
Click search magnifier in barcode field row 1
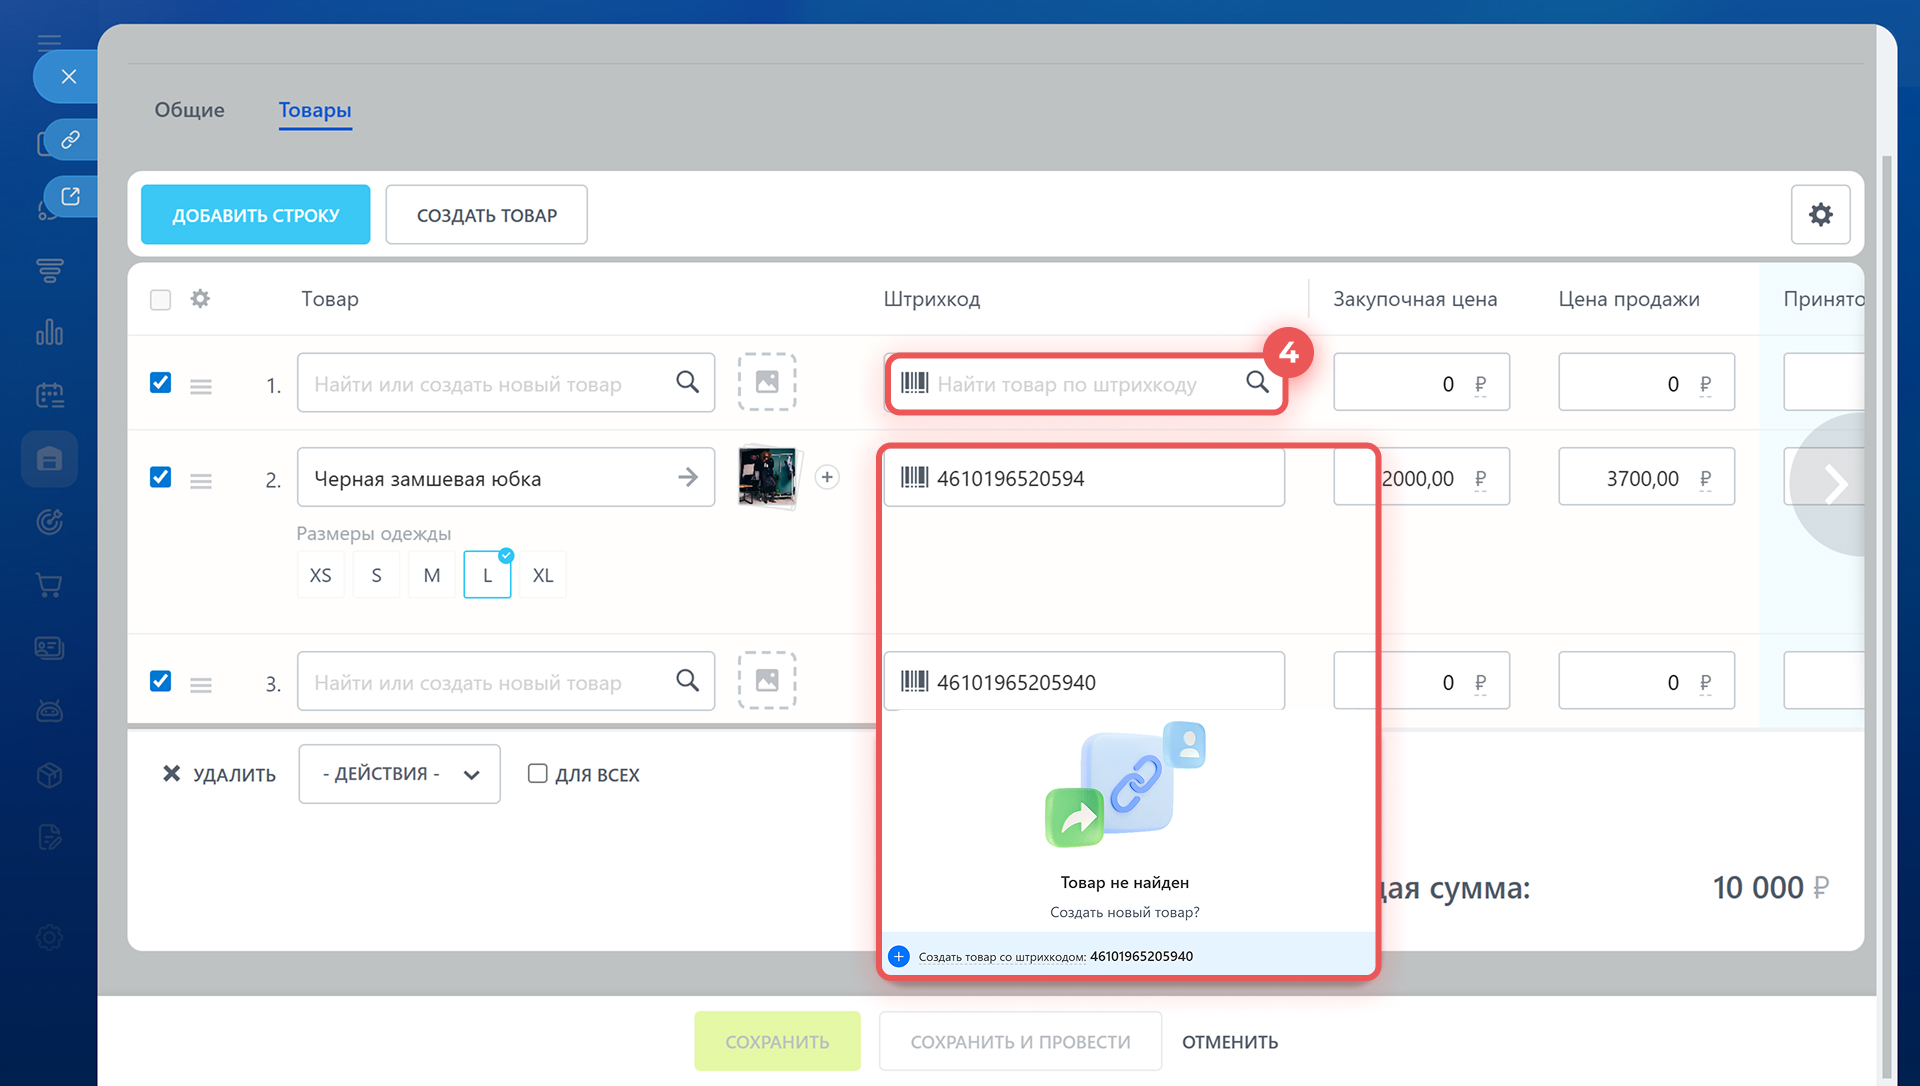[x=1257, y=382]
